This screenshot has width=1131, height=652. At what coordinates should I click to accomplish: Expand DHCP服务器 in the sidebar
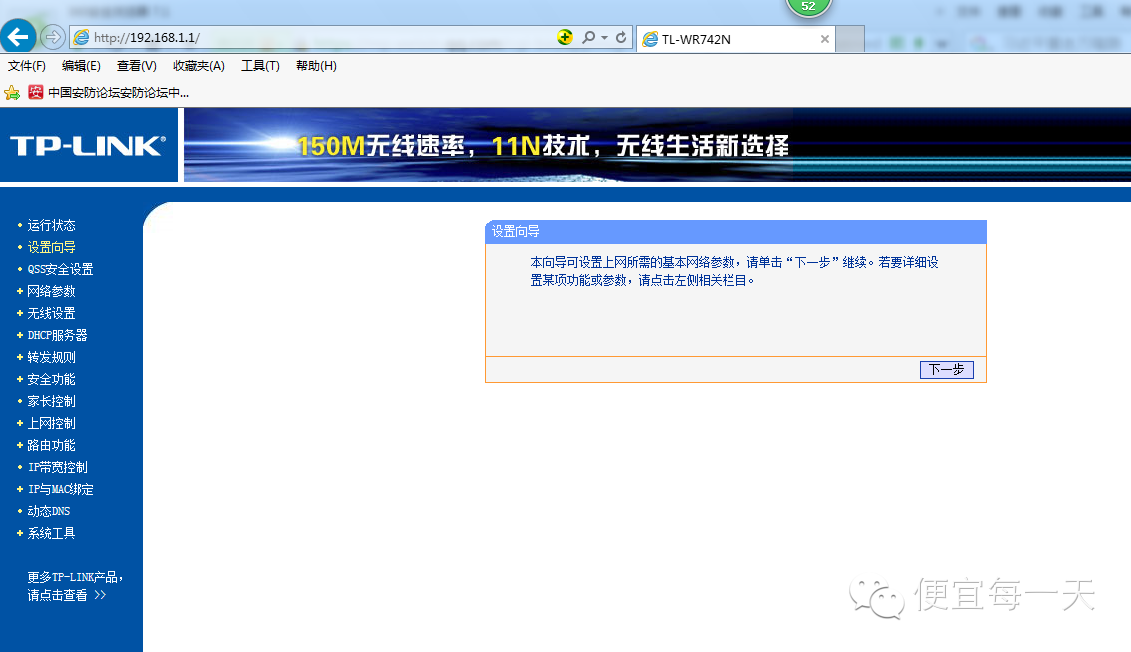[57, 335]
